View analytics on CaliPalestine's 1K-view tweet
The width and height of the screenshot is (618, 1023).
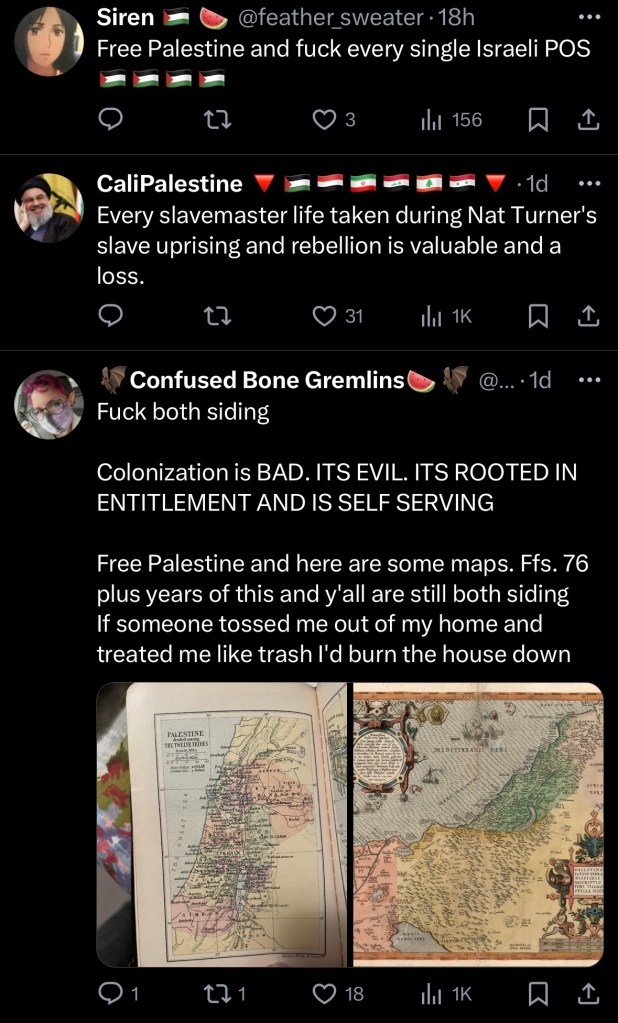coord(446,316)
